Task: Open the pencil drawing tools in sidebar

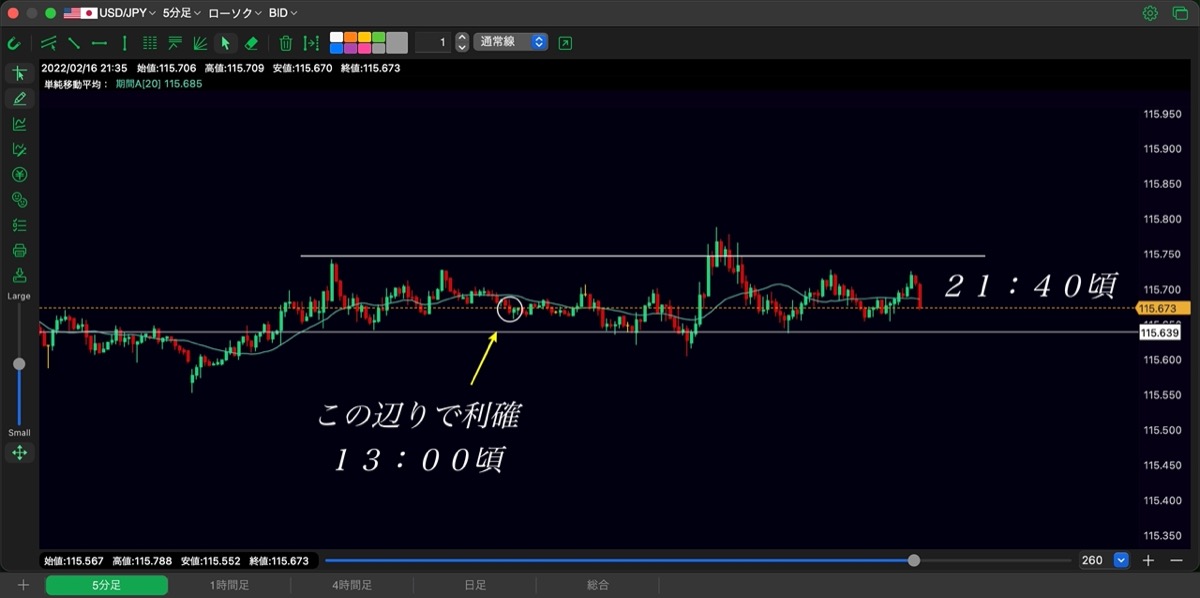Action: coord(19,98)
